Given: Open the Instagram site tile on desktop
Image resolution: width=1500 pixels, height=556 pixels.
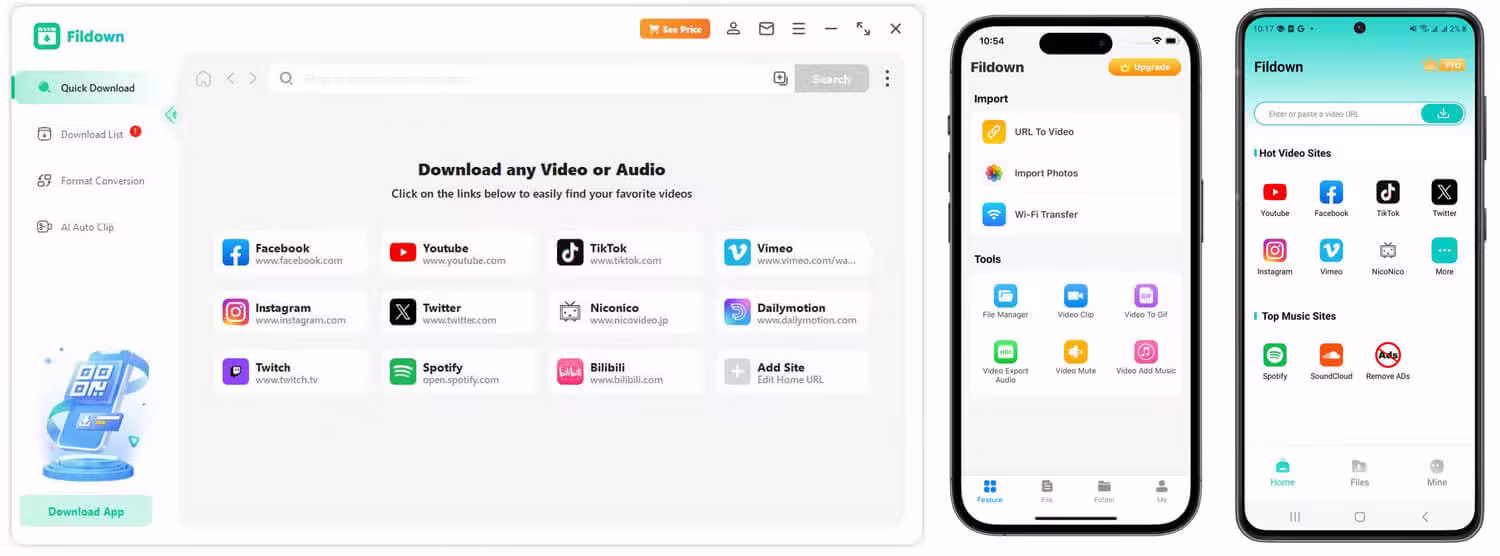Looking at the screenshot, I should click(291, 312).
